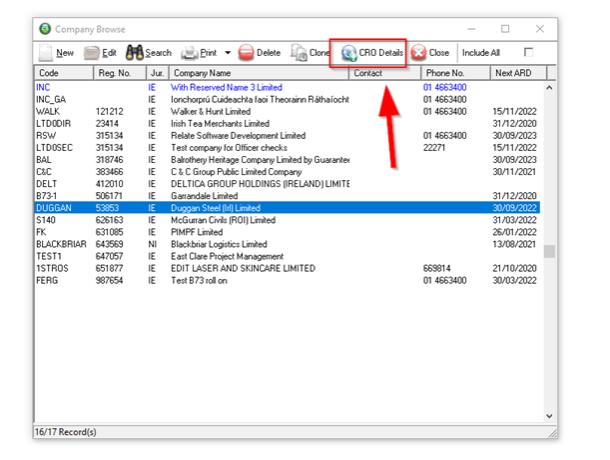Sort by the Contact column header
This screenshot has width=610, height=460.
click(385, 73)
